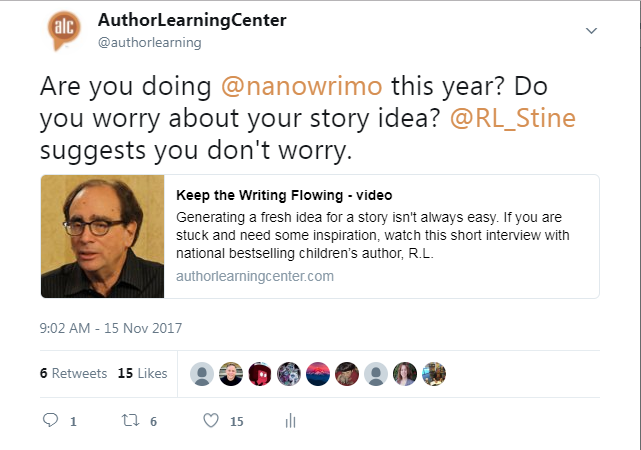Screen dimensions: 641x450
Task: Click the AuthorLearningCenter ALC profile logo
Action: [64, 30]
